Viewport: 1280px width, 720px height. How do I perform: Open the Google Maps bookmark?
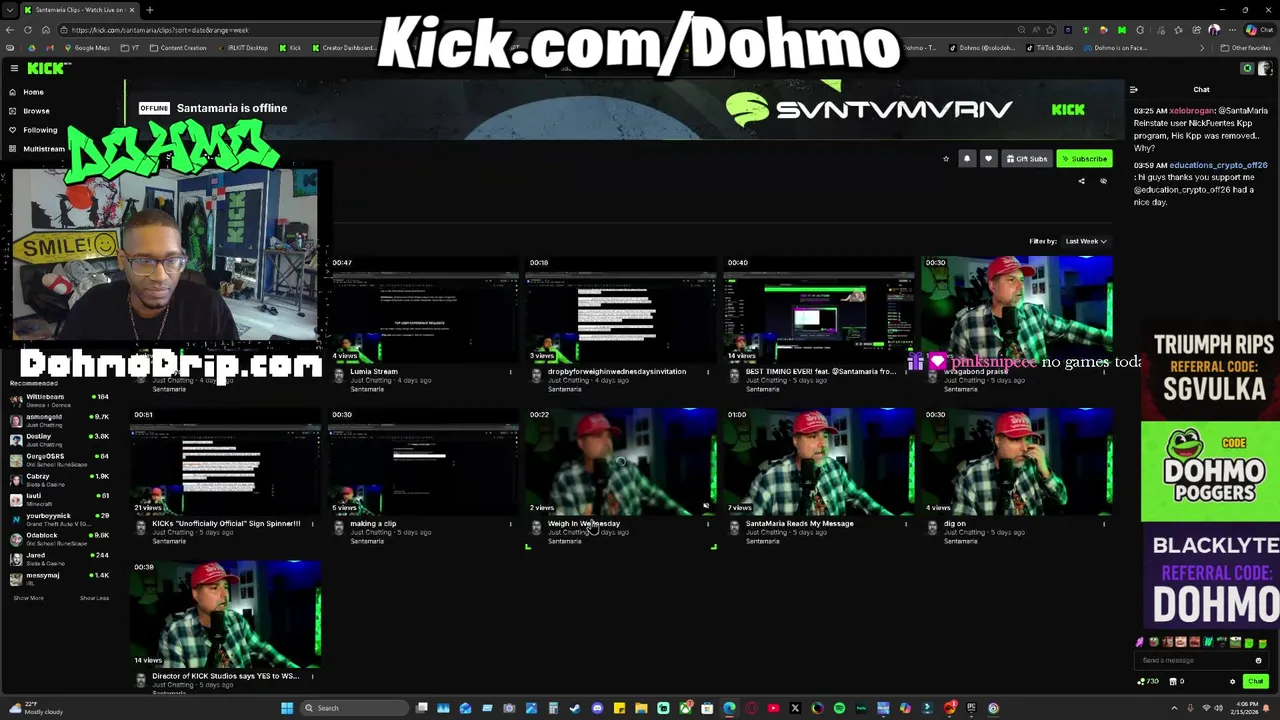pyautogui.click(x=88, y=48)
